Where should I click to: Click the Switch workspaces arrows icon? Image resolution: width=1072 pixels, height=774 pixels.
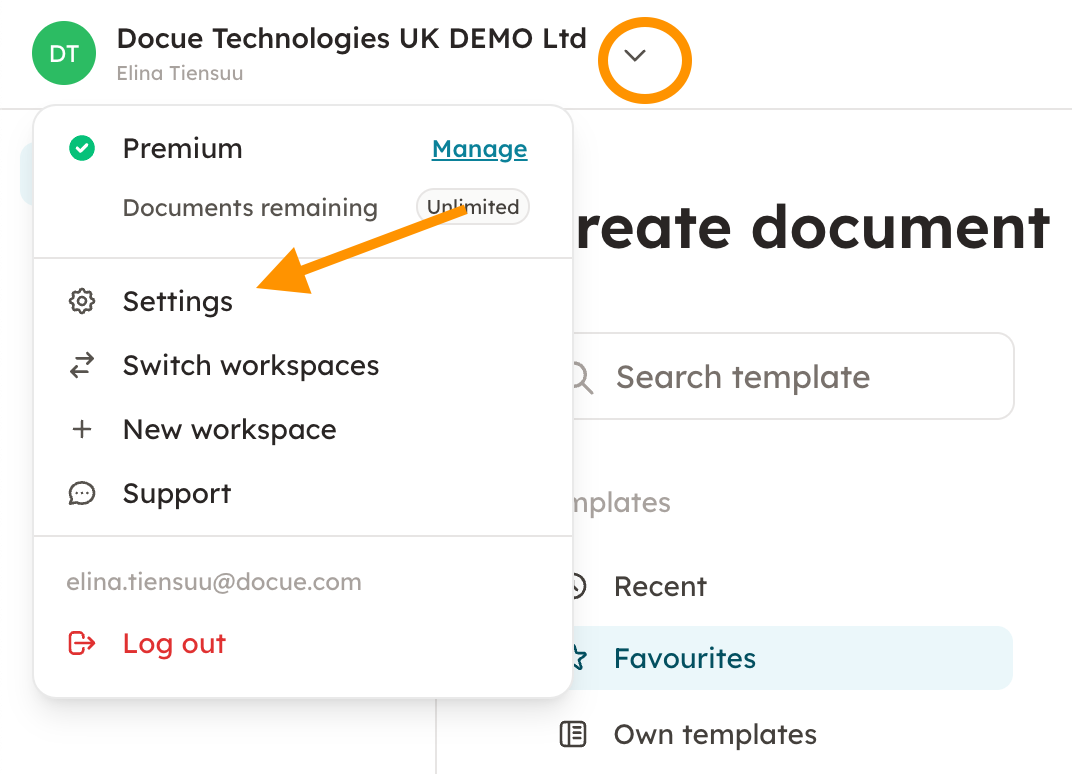coord(82,366)
